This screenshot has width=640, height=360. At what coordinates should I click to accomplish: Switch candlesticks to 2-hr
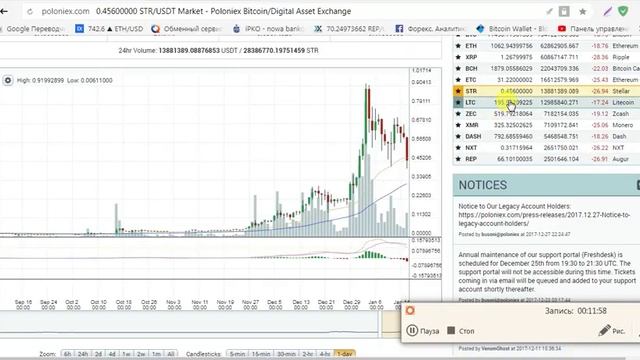[308, 354]
